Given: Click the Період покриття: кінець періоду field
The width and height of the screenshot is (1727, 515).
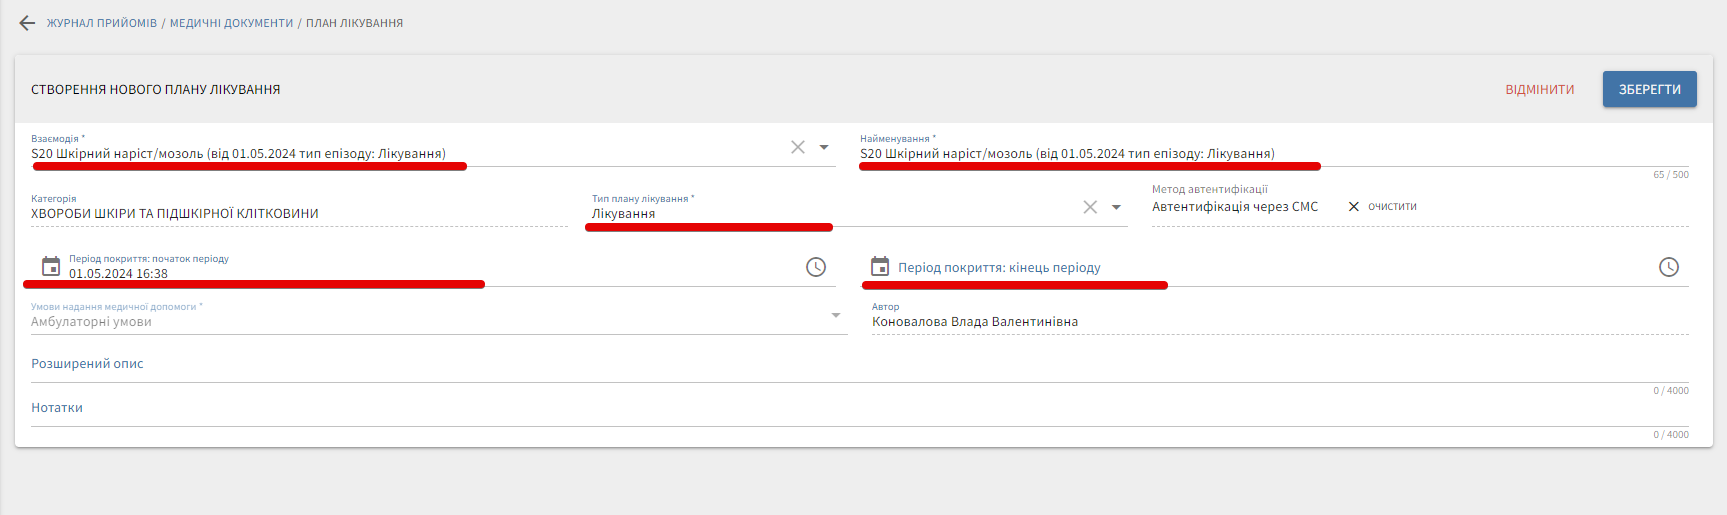Looking at the screenshot, I should click(x=1270, y=268).
